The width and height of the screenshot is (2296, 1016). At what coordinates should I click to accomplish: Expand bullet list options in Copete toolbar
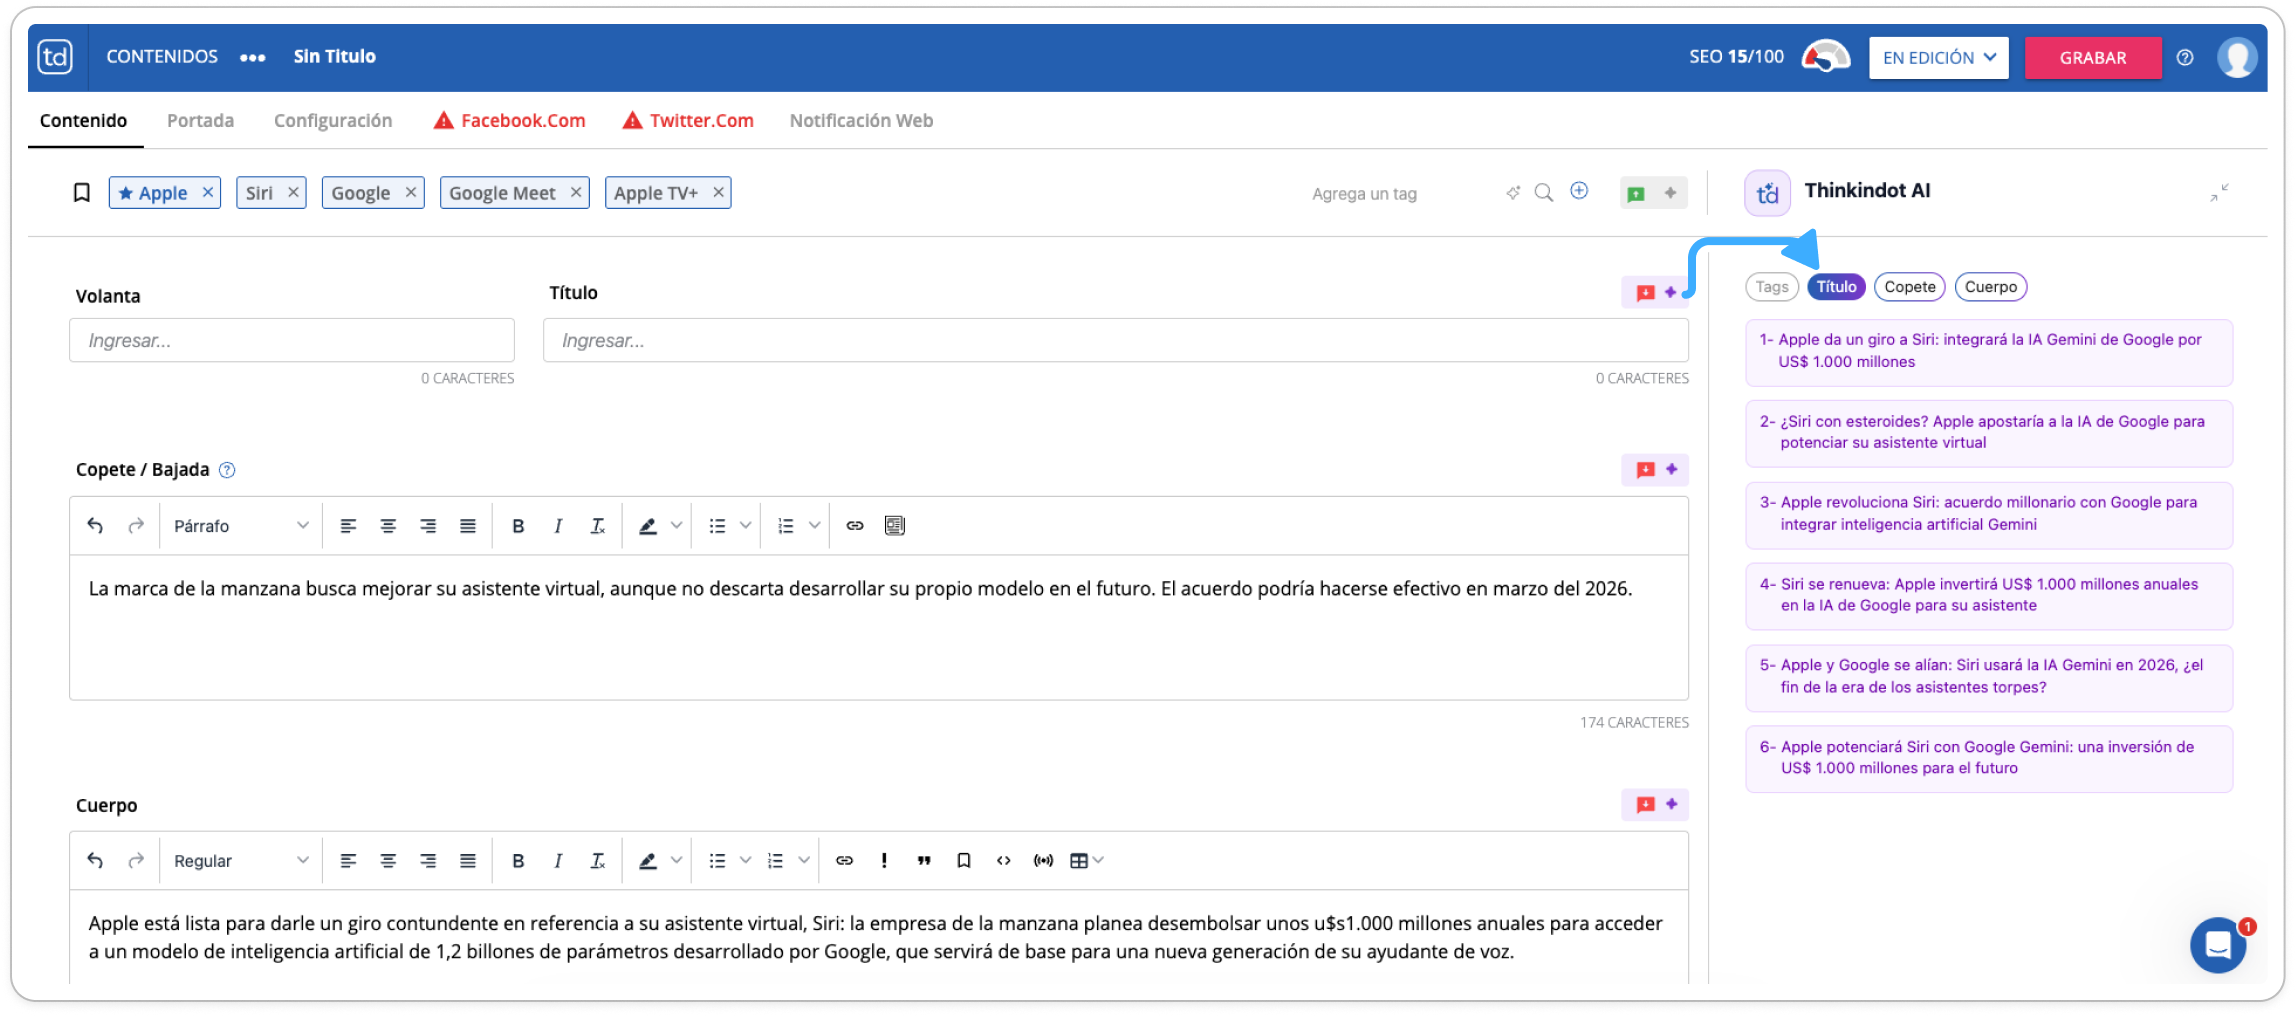point(745,526)
